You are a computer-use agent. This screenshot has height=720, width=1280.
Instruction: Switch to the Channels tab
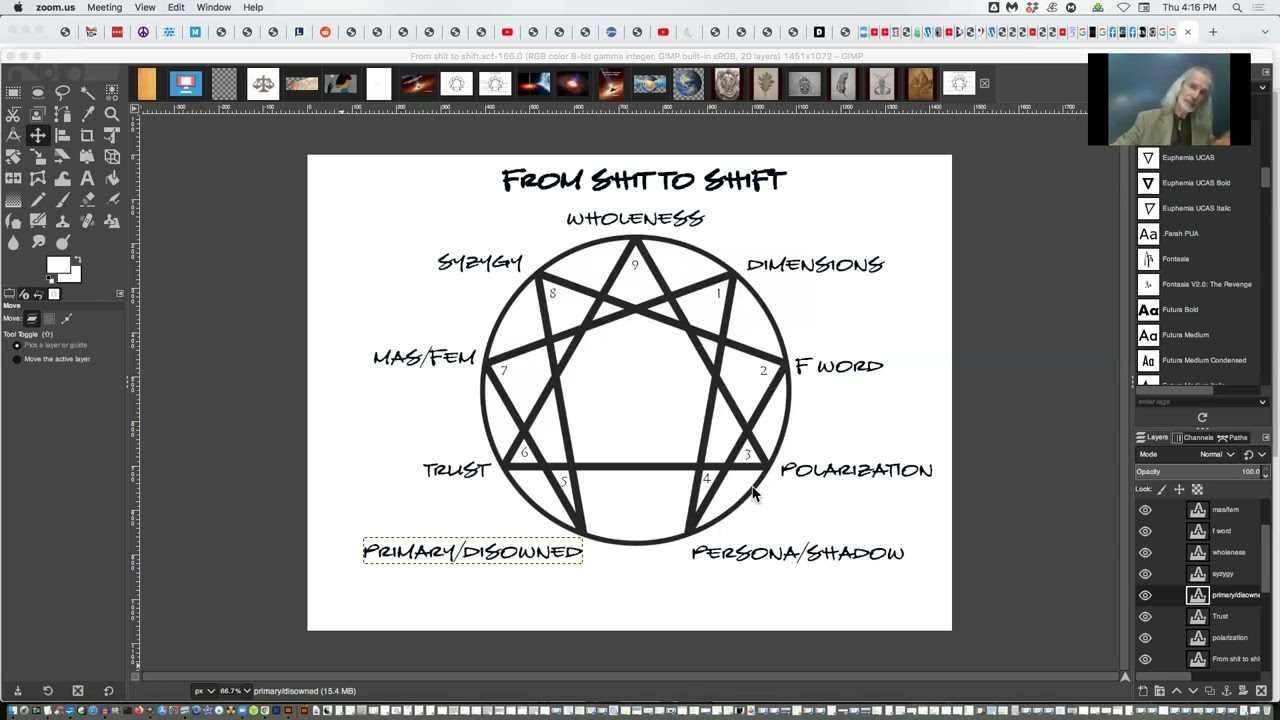1192,437
